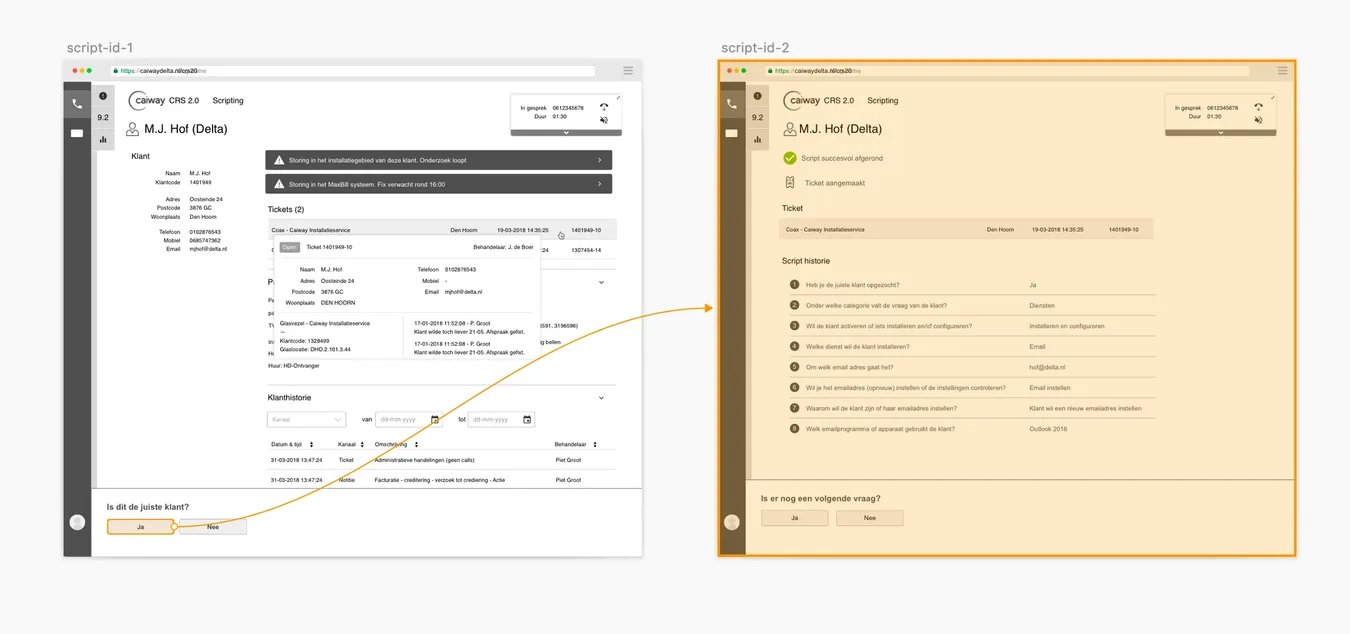Select the phone icon in the left sidebar

77,103
